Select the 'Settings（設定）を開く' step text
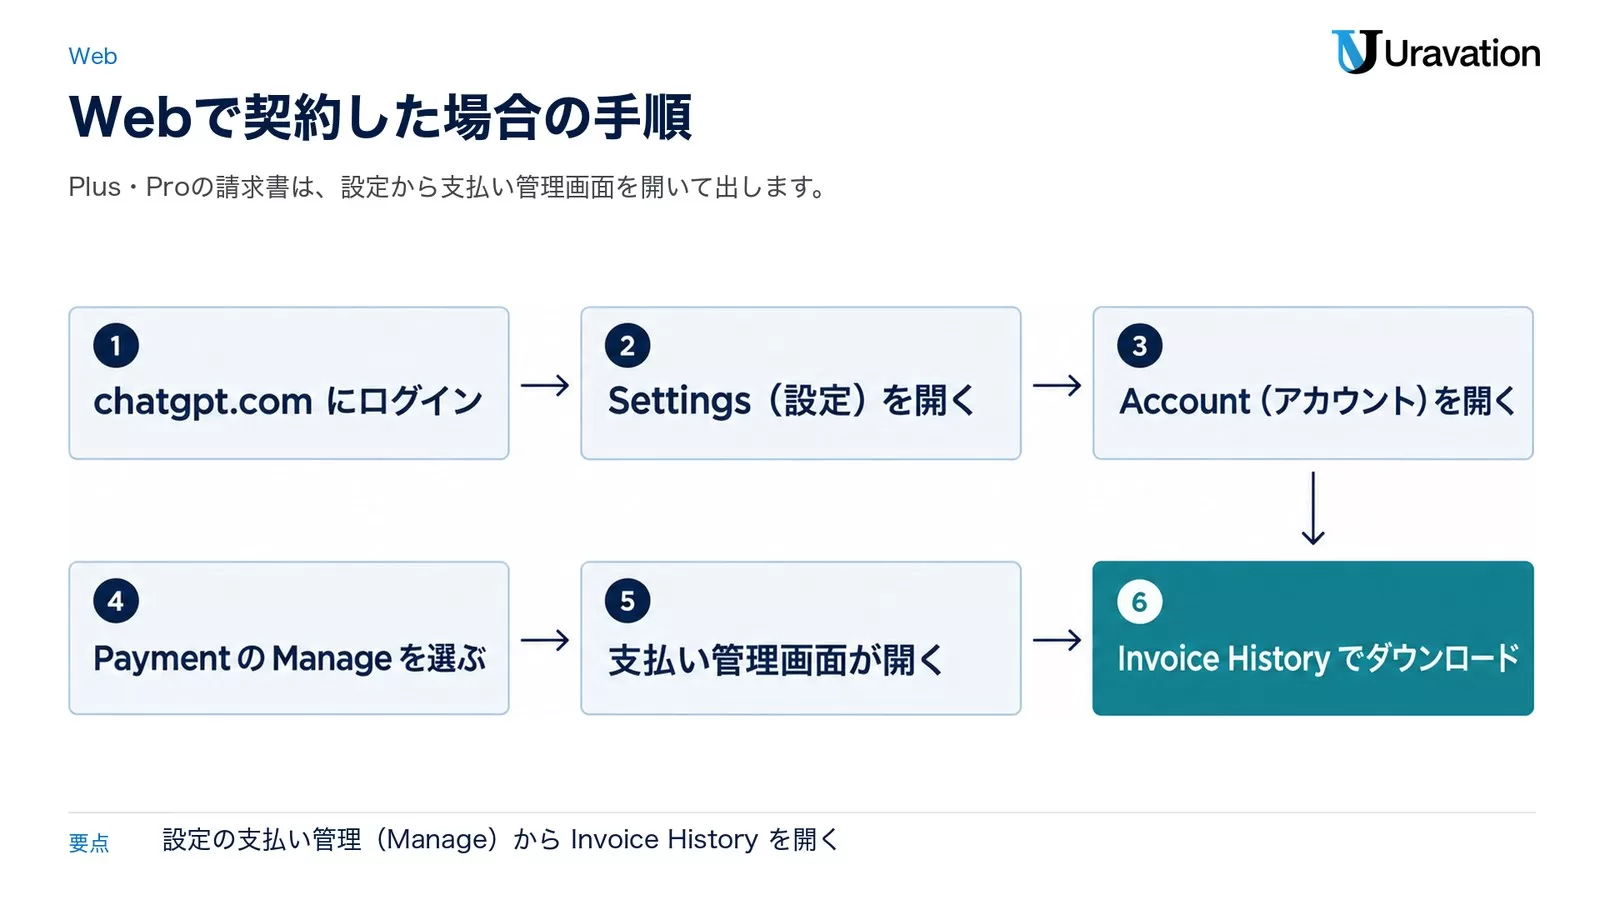The width and height of the screenshot is (1600, 900). coord(791,401)
